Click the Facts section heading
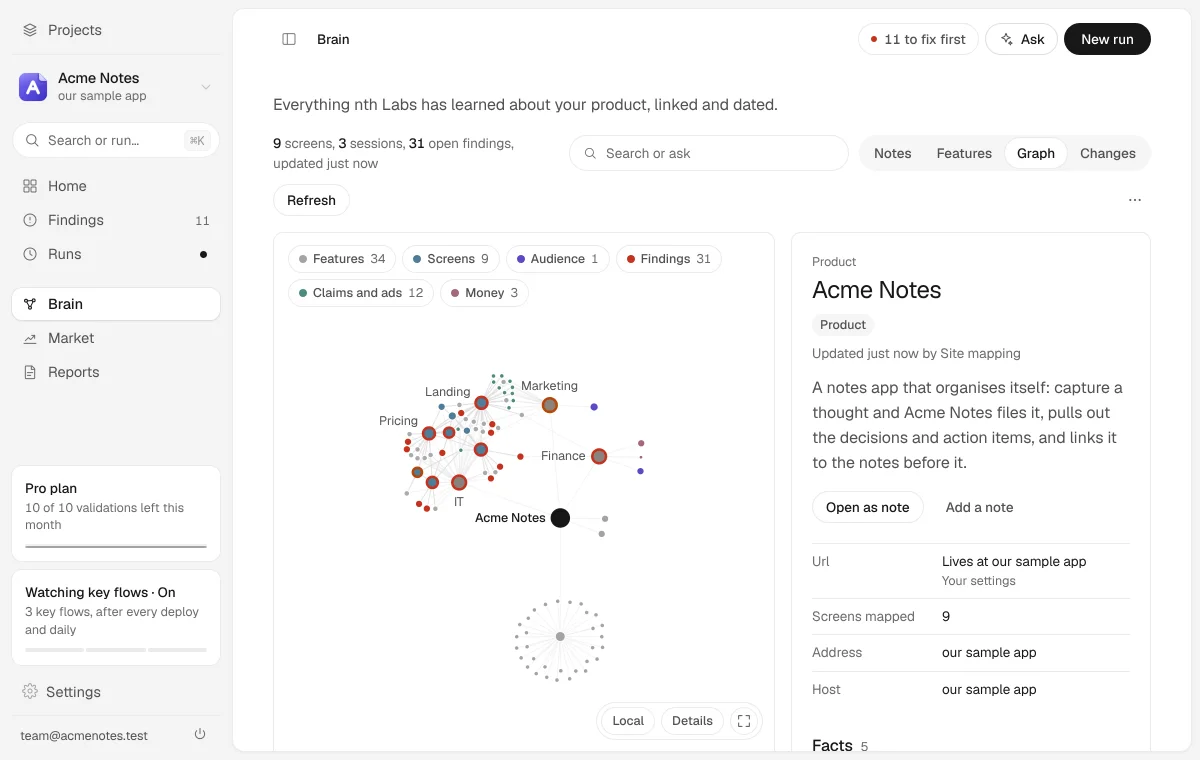 coord(832,745)
